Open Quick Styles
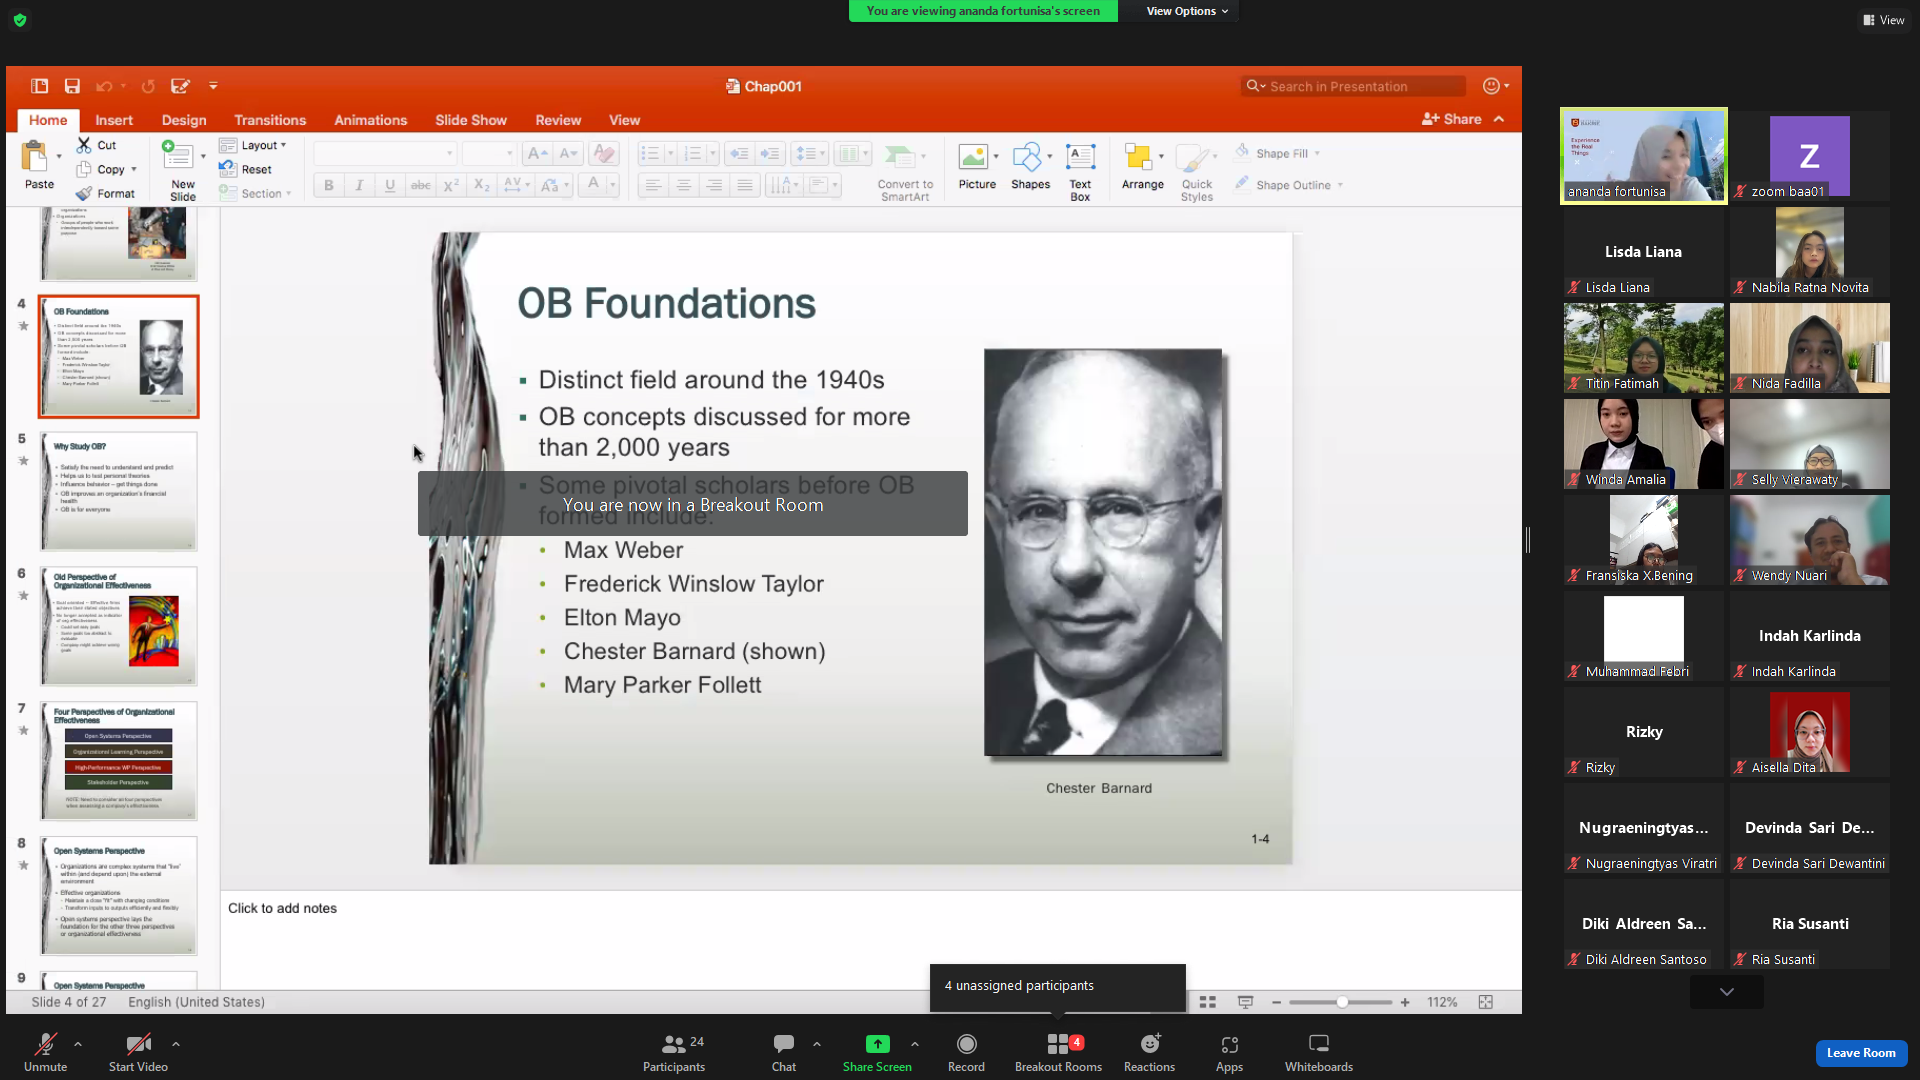 [x=1196, y=170]
